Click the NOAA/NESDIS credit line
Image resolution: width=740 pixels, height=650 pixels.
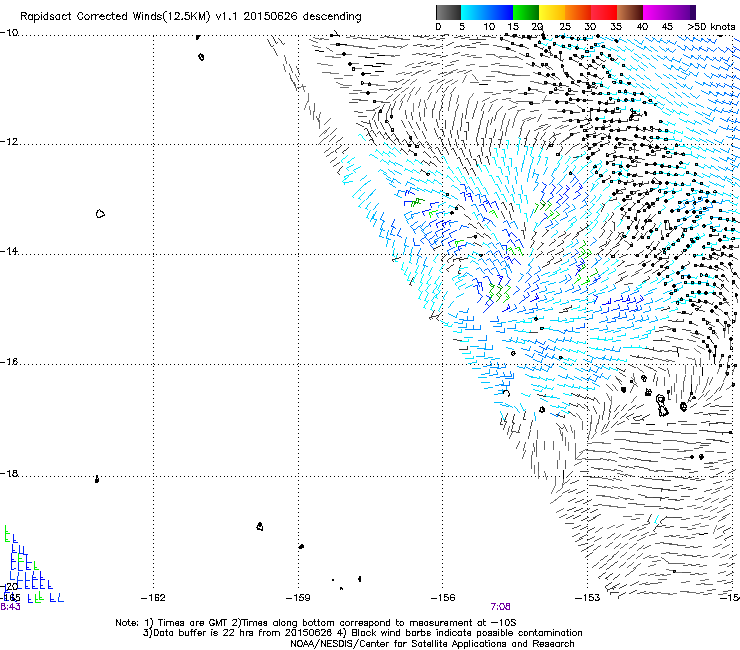pyautogui.click(x=432, y=644)
